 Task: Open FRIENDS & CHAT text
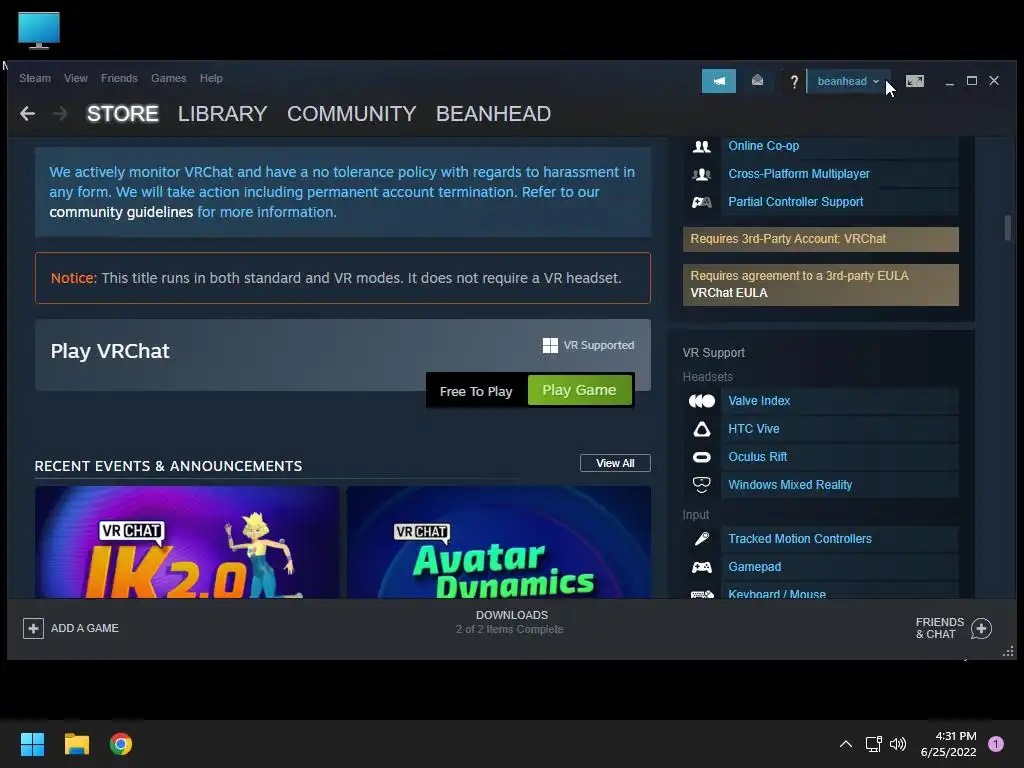(x=940, y=628)
